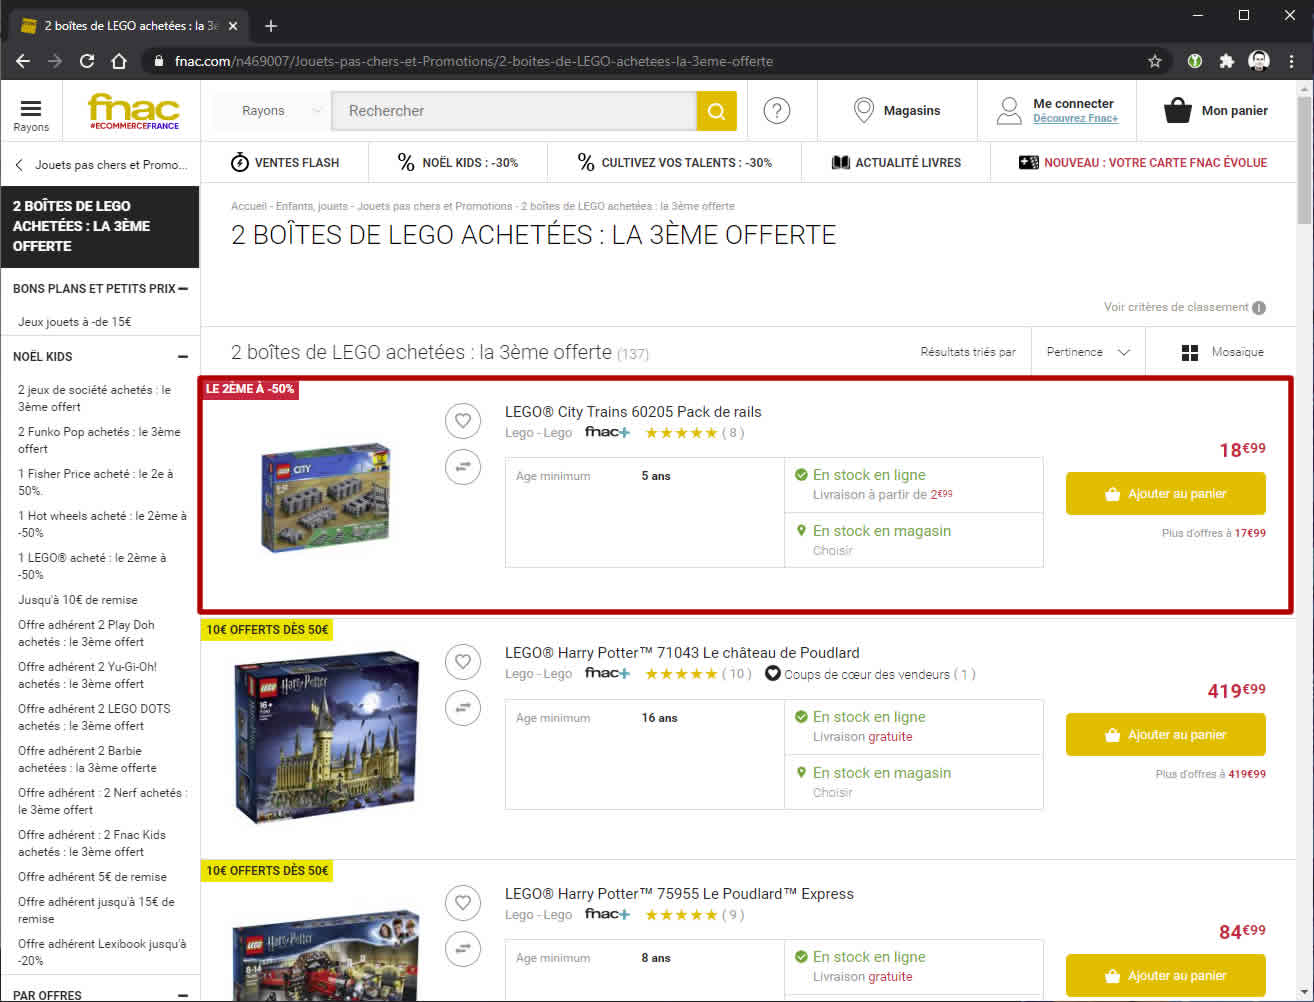The height and width of the screenshot is (1002, 1314).
Task: Open the browser extensions puzzle icon
Action: (x=1227, y=61)
